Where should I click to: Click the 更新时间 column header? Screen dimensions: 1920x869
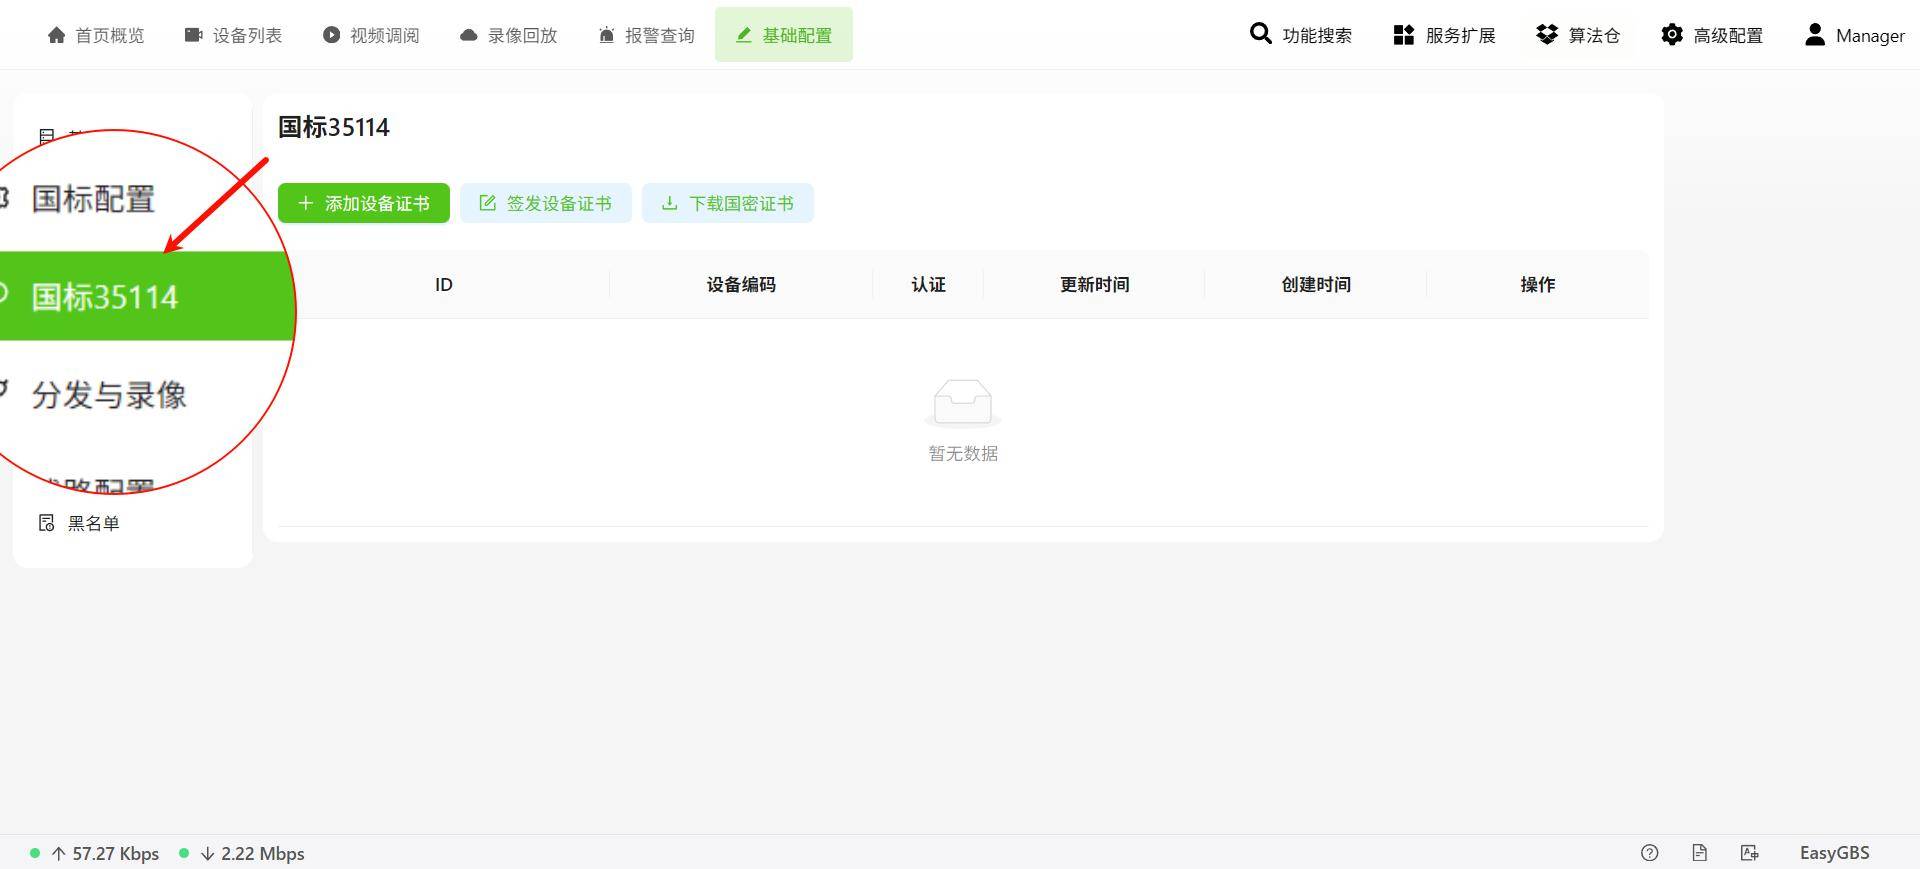coord(1095,285)
